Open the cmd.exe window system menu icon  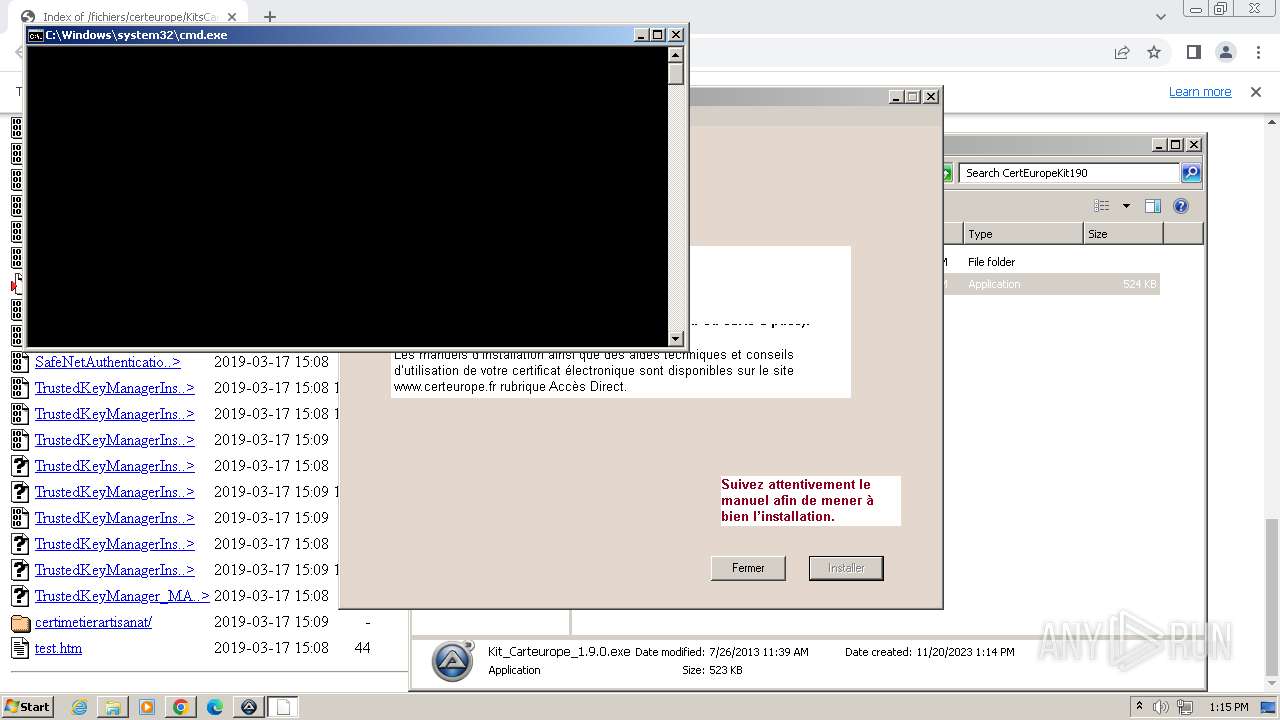pos(35,35)
